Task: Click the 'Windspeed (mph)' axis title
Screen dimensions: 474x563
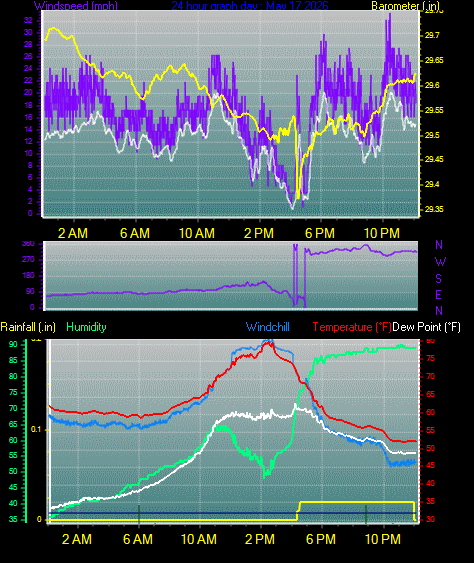Action: click(x=75, y=5)
